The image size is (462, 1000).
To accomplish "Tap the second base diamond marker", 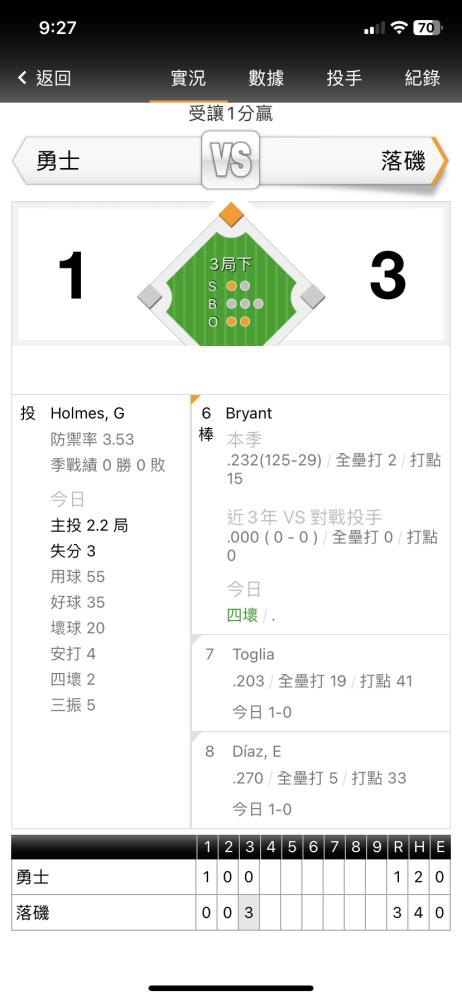I will (231, 214).
